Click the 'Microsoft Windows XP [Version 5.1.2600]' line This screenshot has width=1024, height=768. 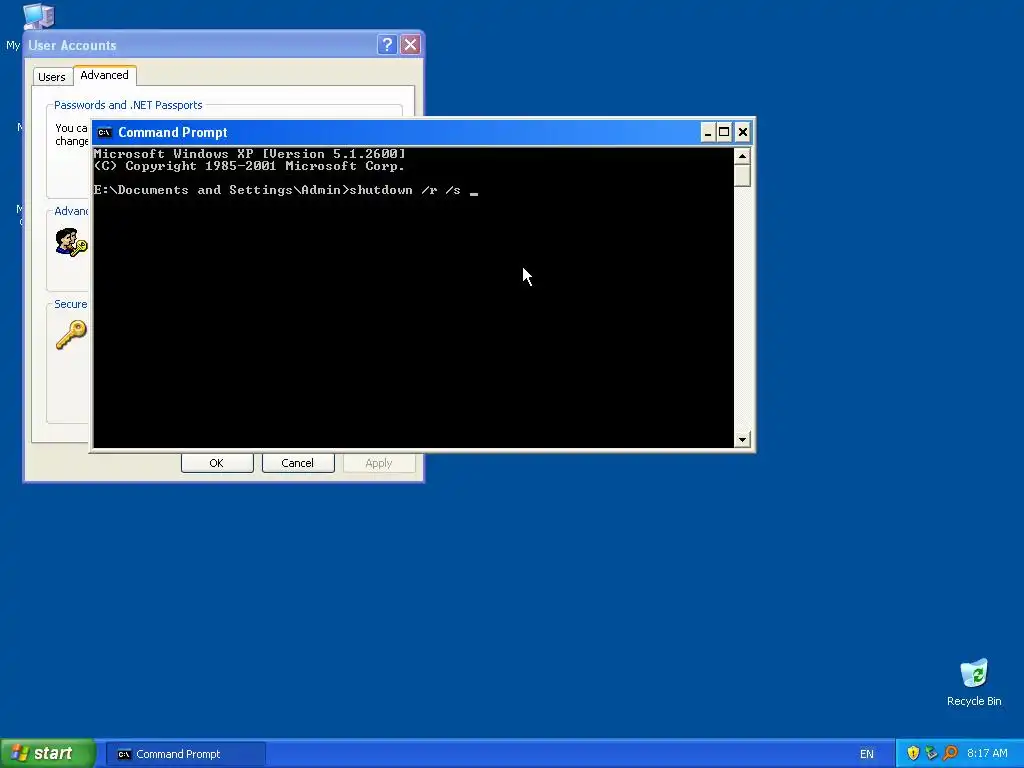click(249, 154)
